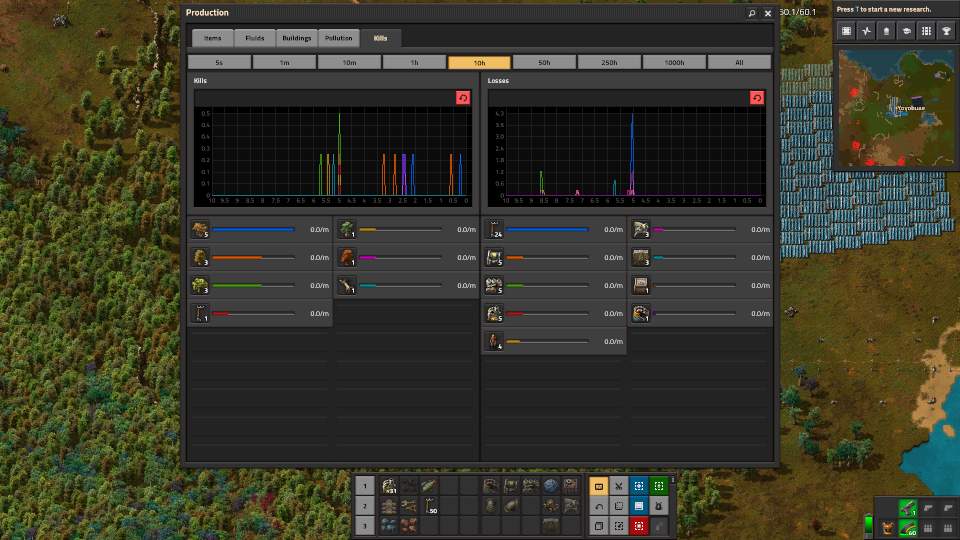Image resolution: width=960 pixels, height=540 pixels.
Task: Switch to the Items tab
Action: point(212,38)
